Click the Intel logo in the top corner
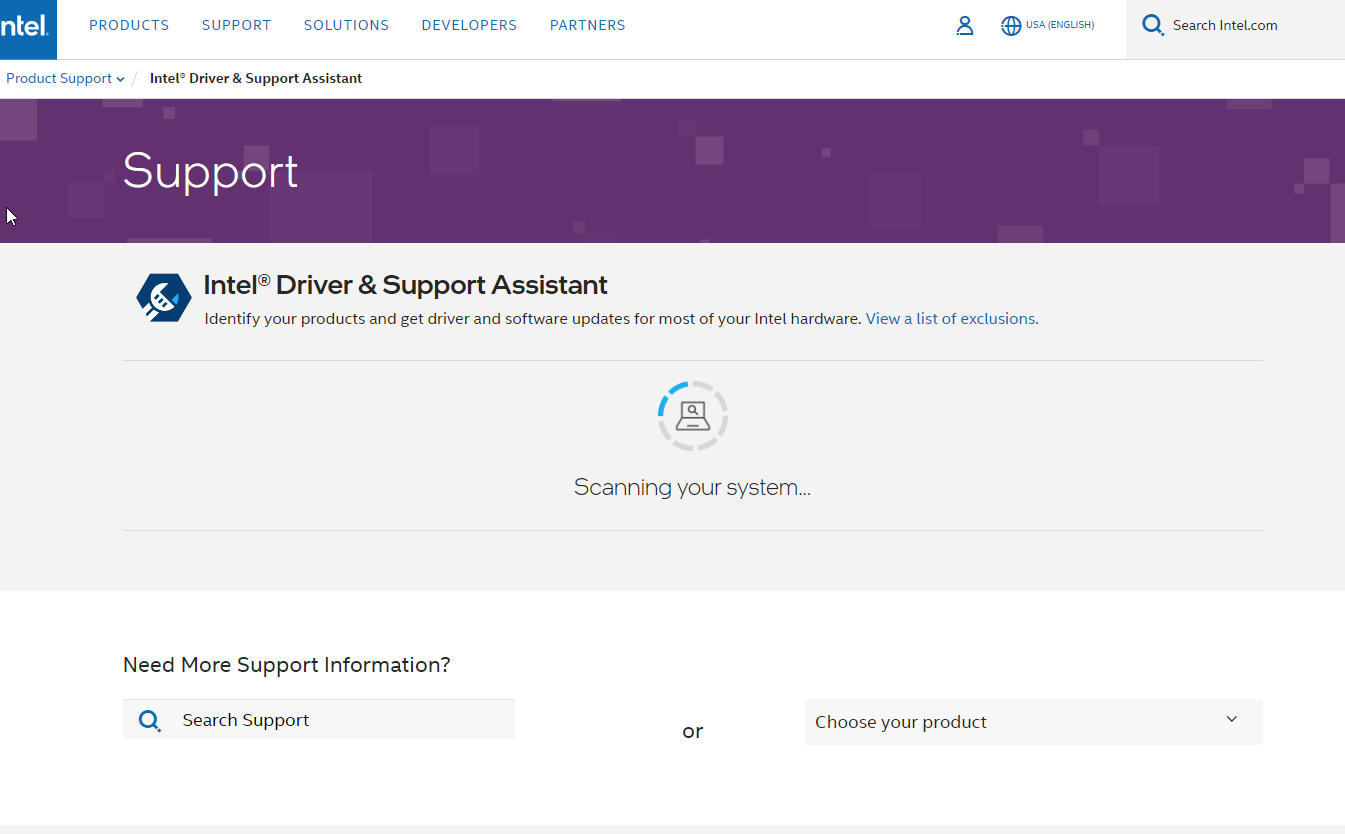The width and height of the screenshot is (1345, 834). 27,28
